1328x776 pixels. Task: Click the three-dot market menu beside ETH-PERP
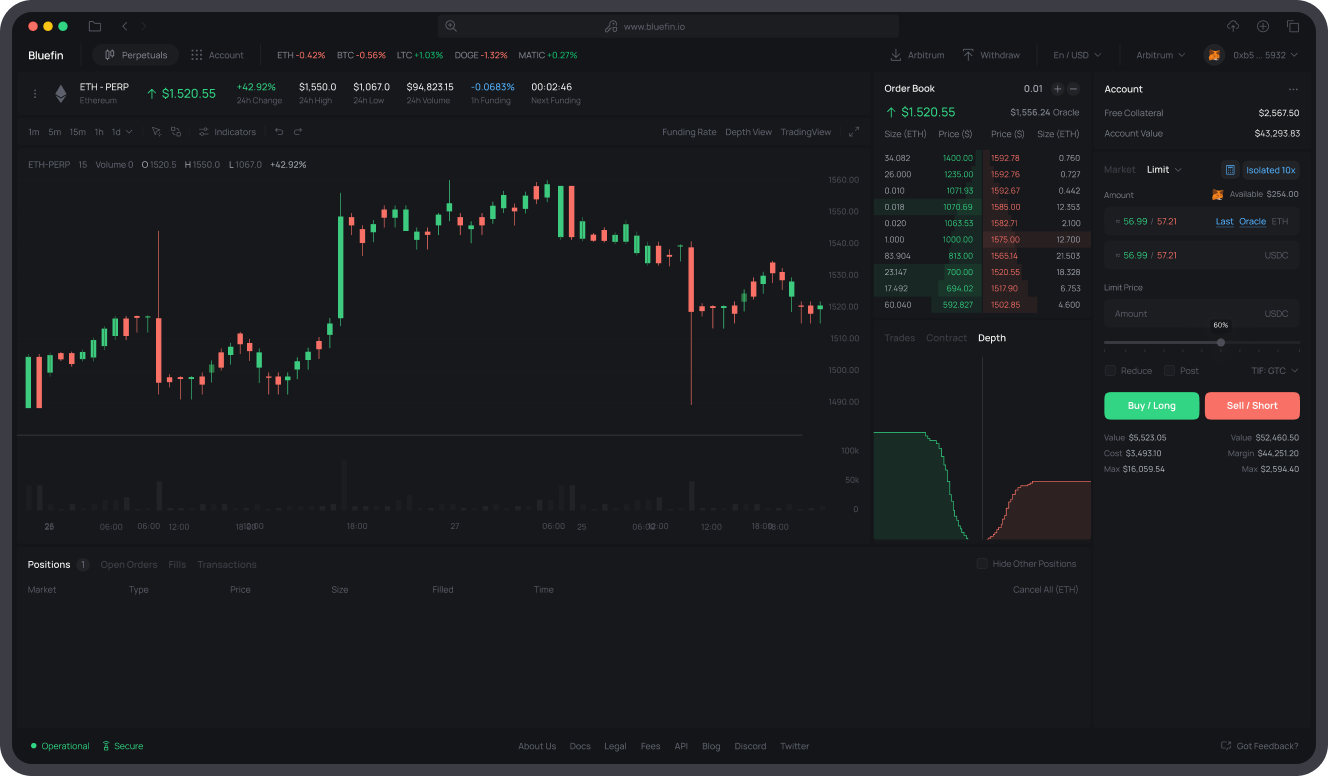pyautogui.click(x=35, y=94)
